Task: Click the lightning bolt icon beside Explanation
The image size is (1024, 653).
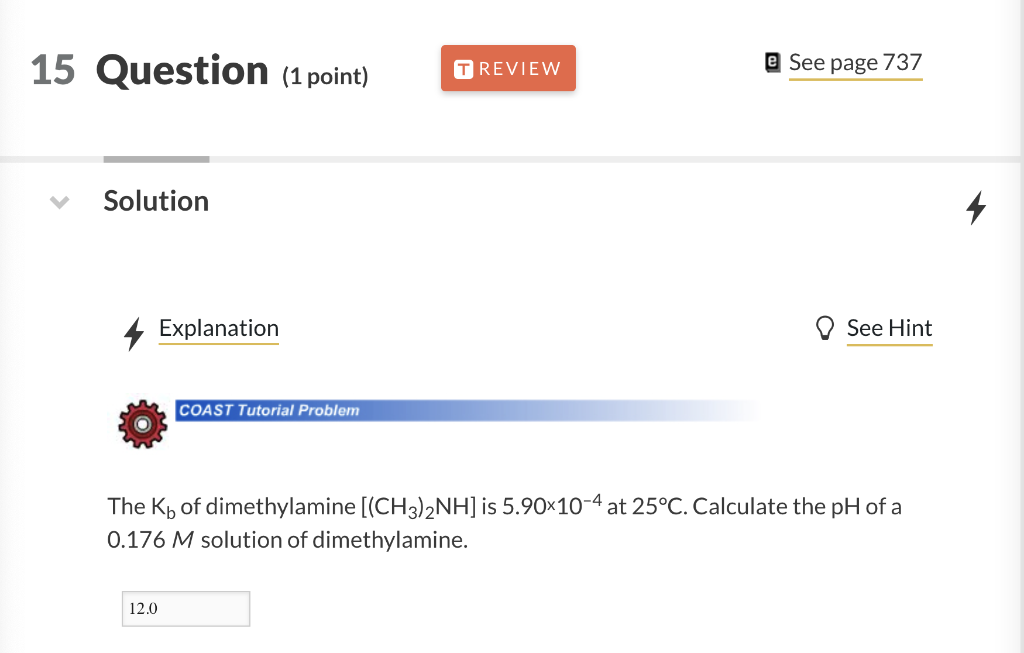Action: (134, 335)
